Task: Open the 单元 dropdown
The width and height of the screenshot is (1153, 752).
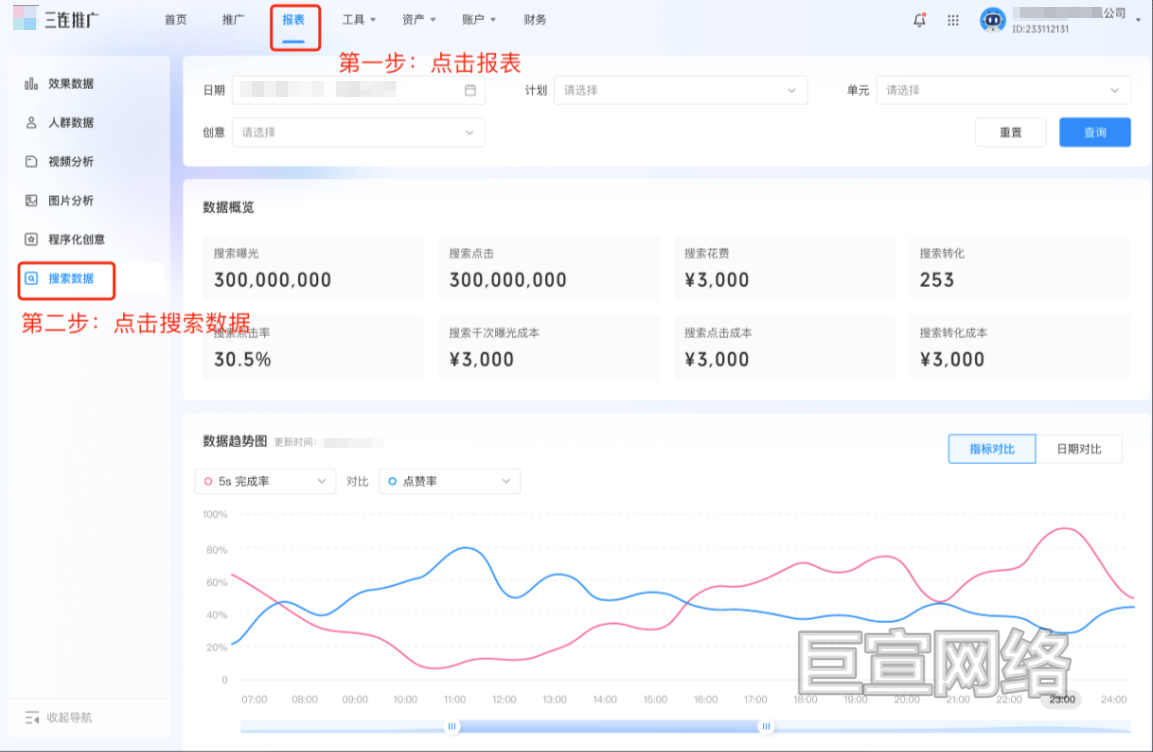Action: coord(1003,90)
